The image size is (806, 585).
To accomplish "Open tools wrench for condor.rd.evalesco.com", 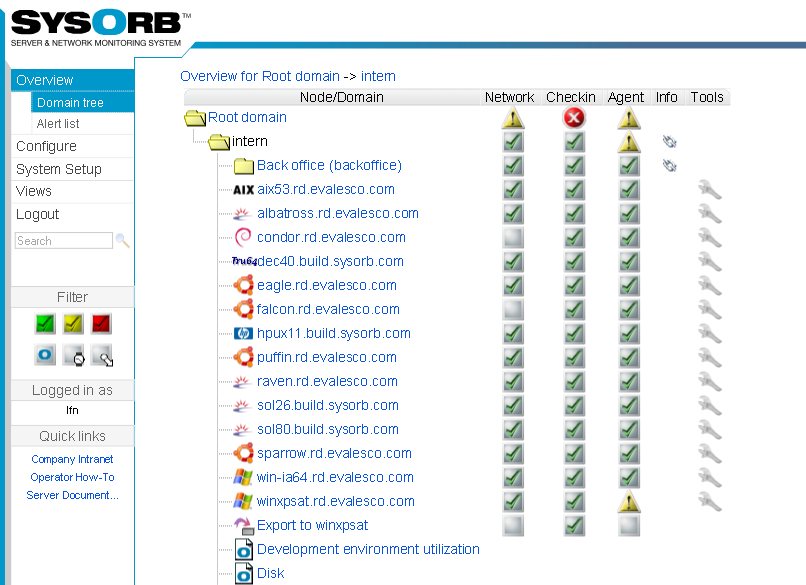I will [710, 238].
